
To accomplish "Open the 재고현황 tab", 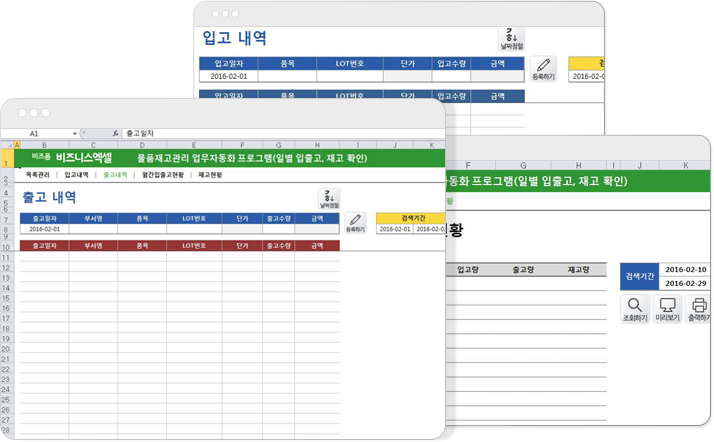I will pos(210,175).
